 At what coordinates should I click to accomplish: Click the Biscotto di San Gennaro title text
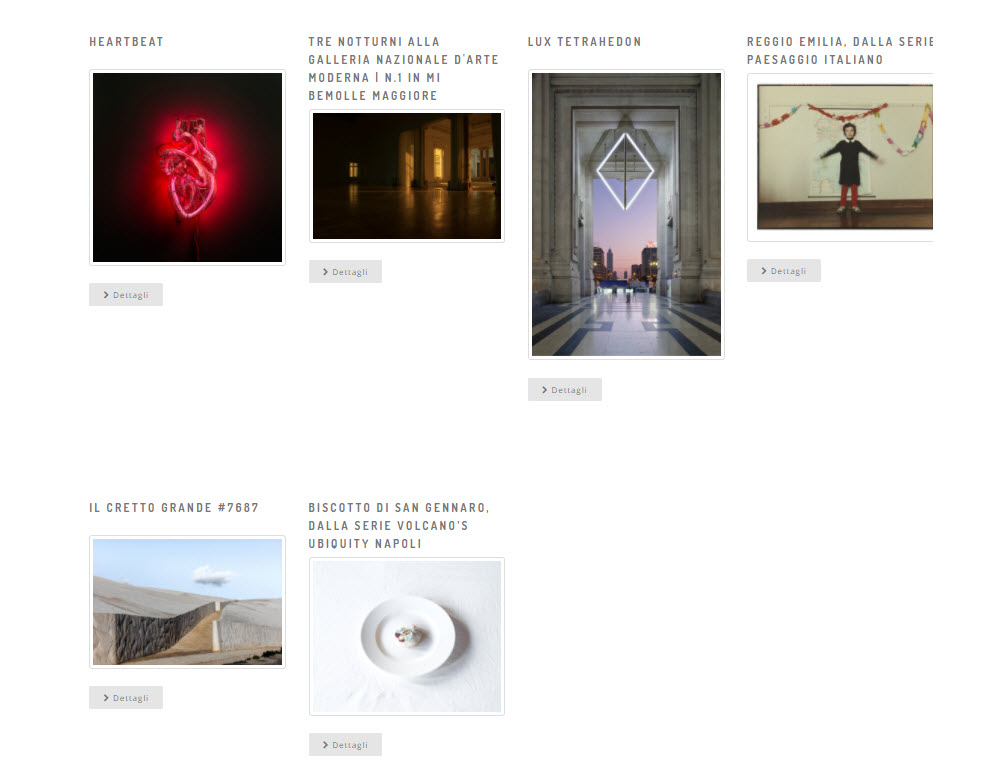399,525
